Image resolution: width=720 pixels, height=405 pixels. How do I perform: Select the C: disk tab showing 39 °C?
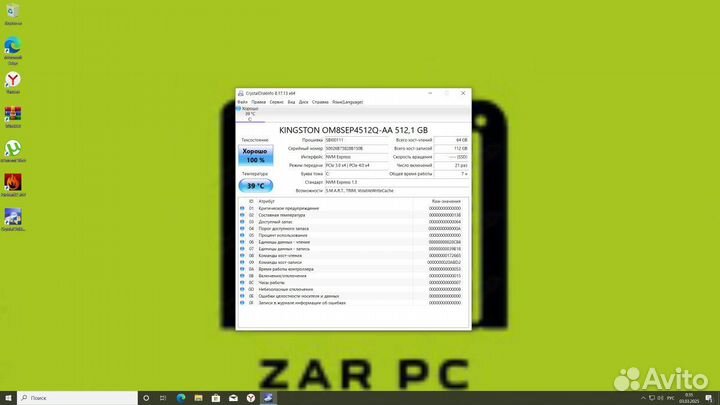coord(250,114)
